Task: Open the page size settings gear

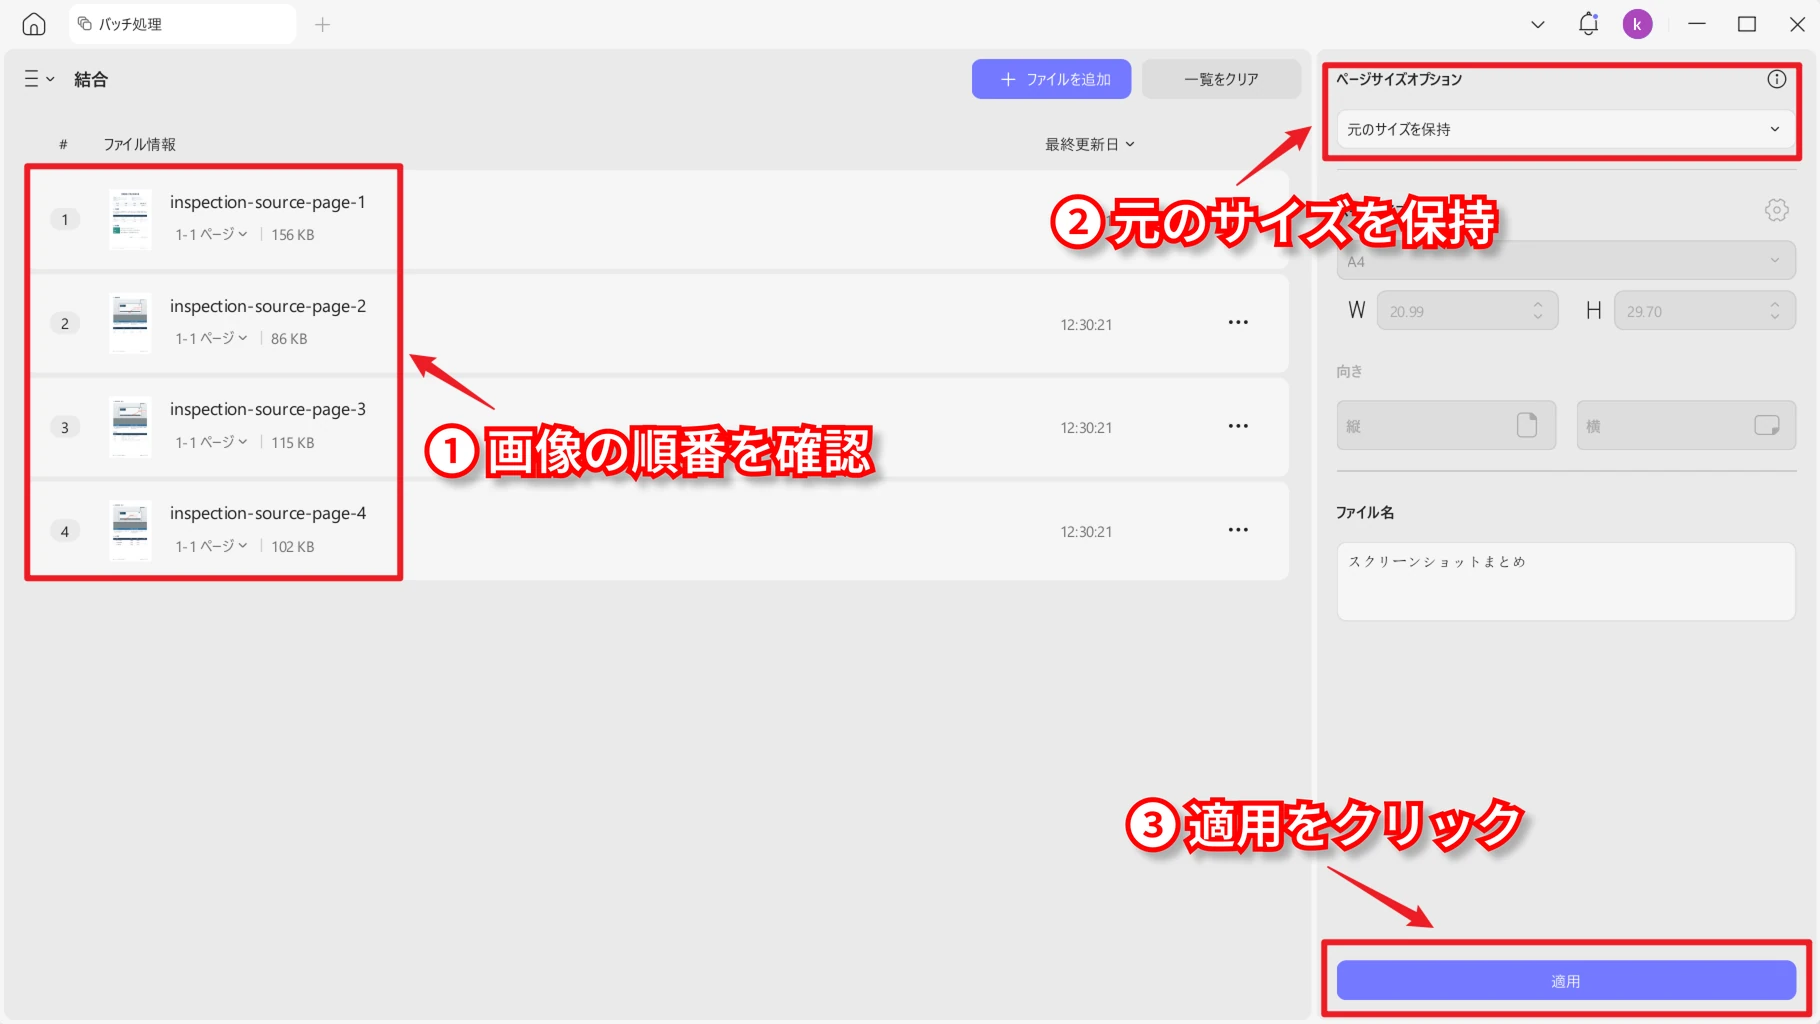Action: pos(1776,210)
